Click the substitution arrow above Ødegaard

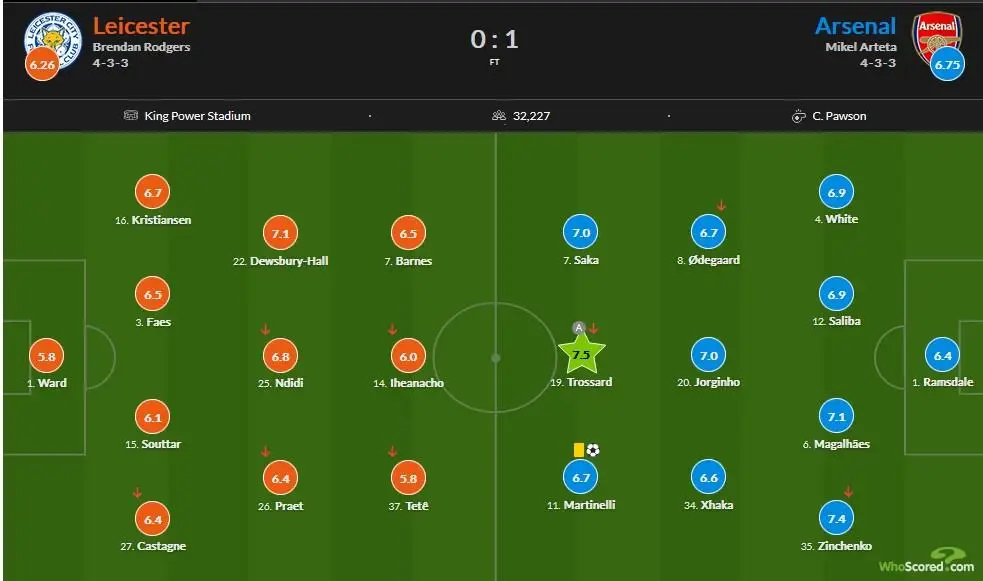coord(721,205)
